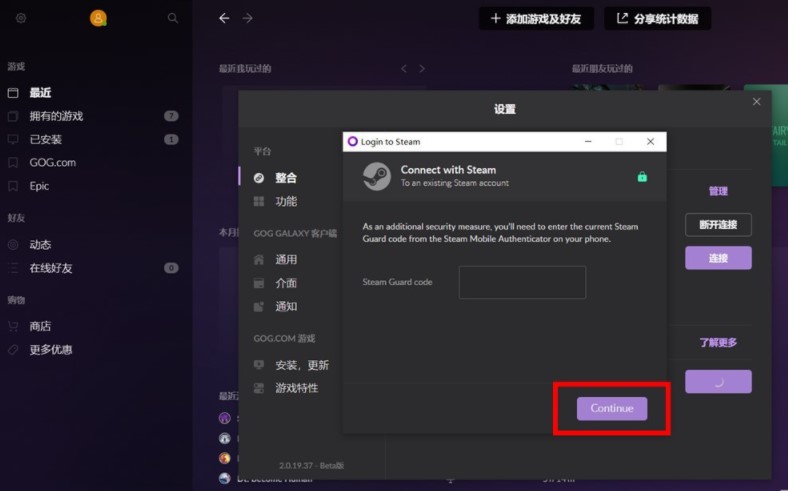Click 添加游戏及好友 button
Screen dimensions: 788x491
point(536,19)
